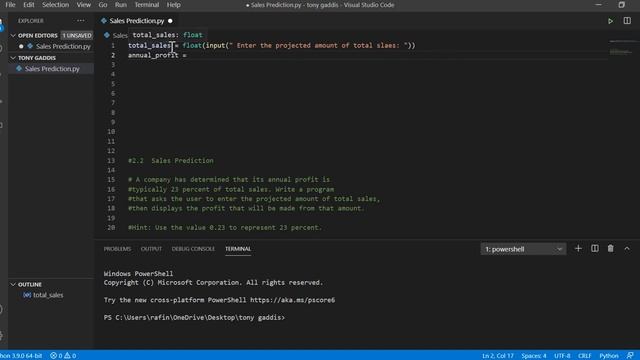Click the 'float(input(' call on line 1

pyautogui.click(x=206, y=45)
